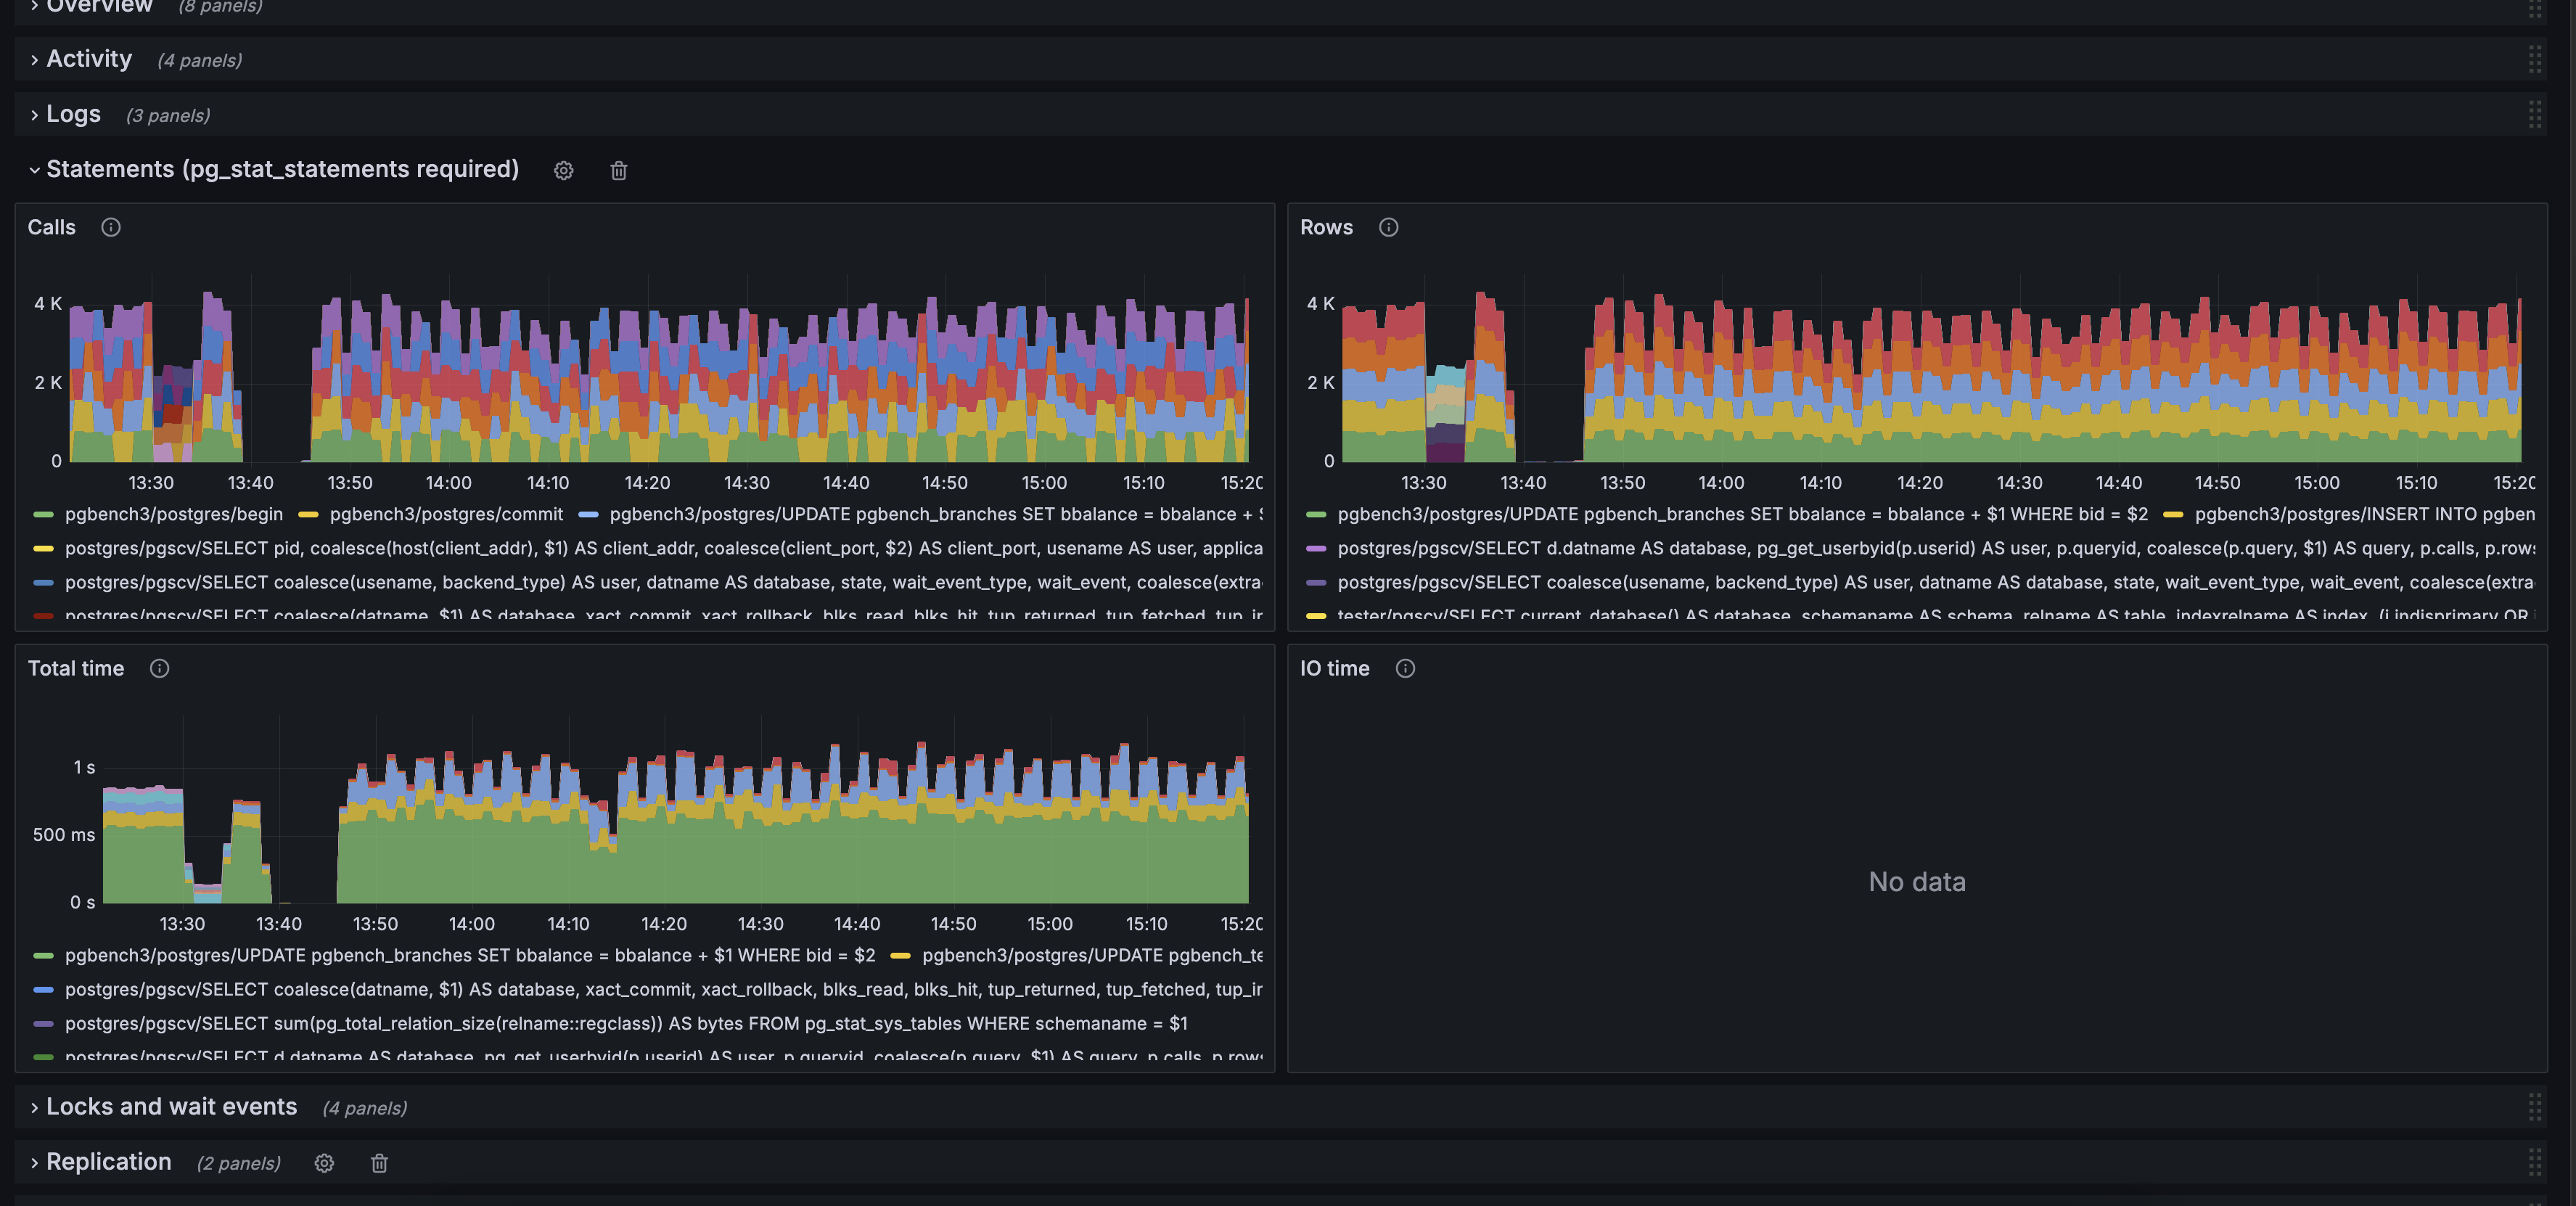Open the IO time panel title
Screen dimensions: 2576x1206
[1334, 669]
